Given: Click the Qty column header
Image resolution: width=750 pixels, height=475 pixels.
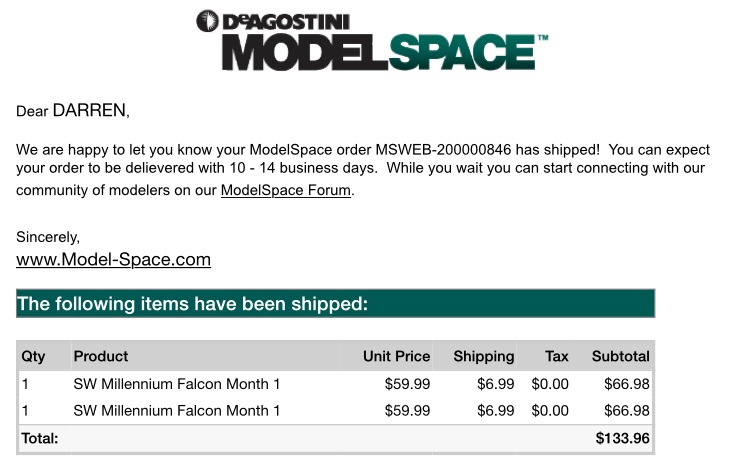Looking at the screenshot, I should [33, 356].
